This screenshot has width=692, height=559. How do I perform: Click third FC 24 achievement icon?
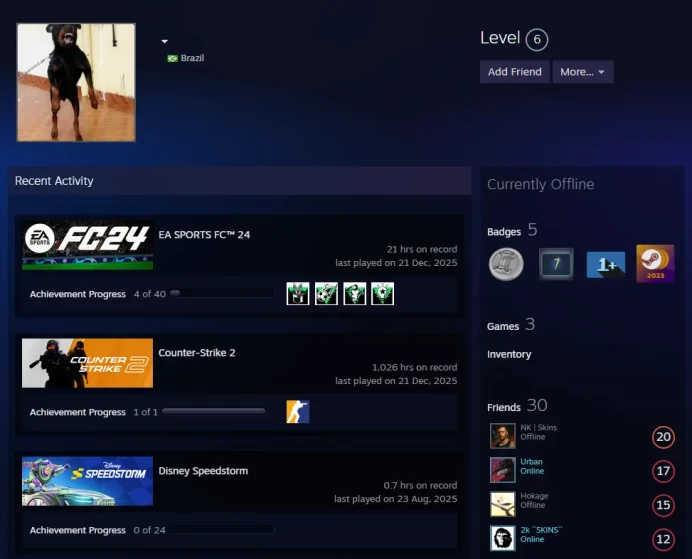354,294
